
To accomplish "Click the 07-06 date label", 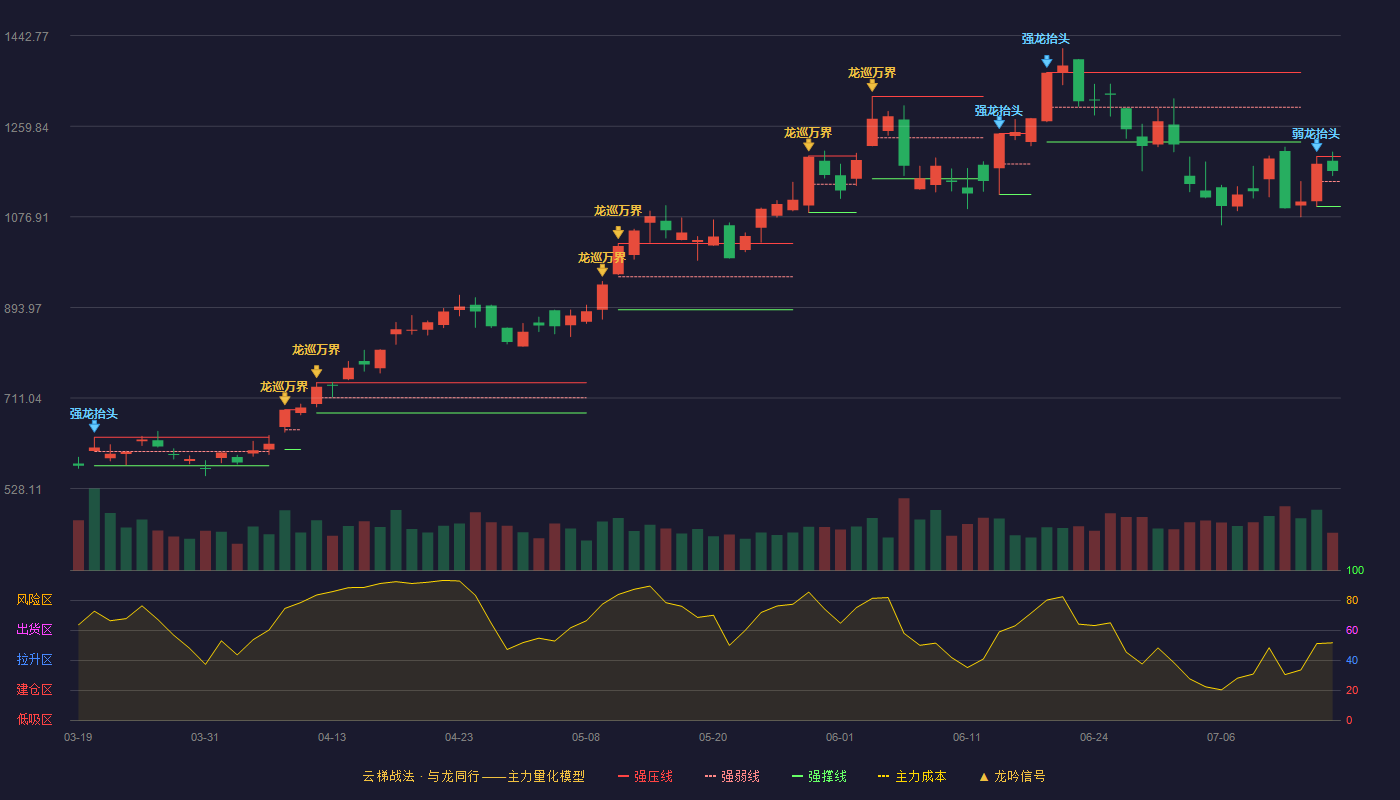I will [x=1221, y=737].
